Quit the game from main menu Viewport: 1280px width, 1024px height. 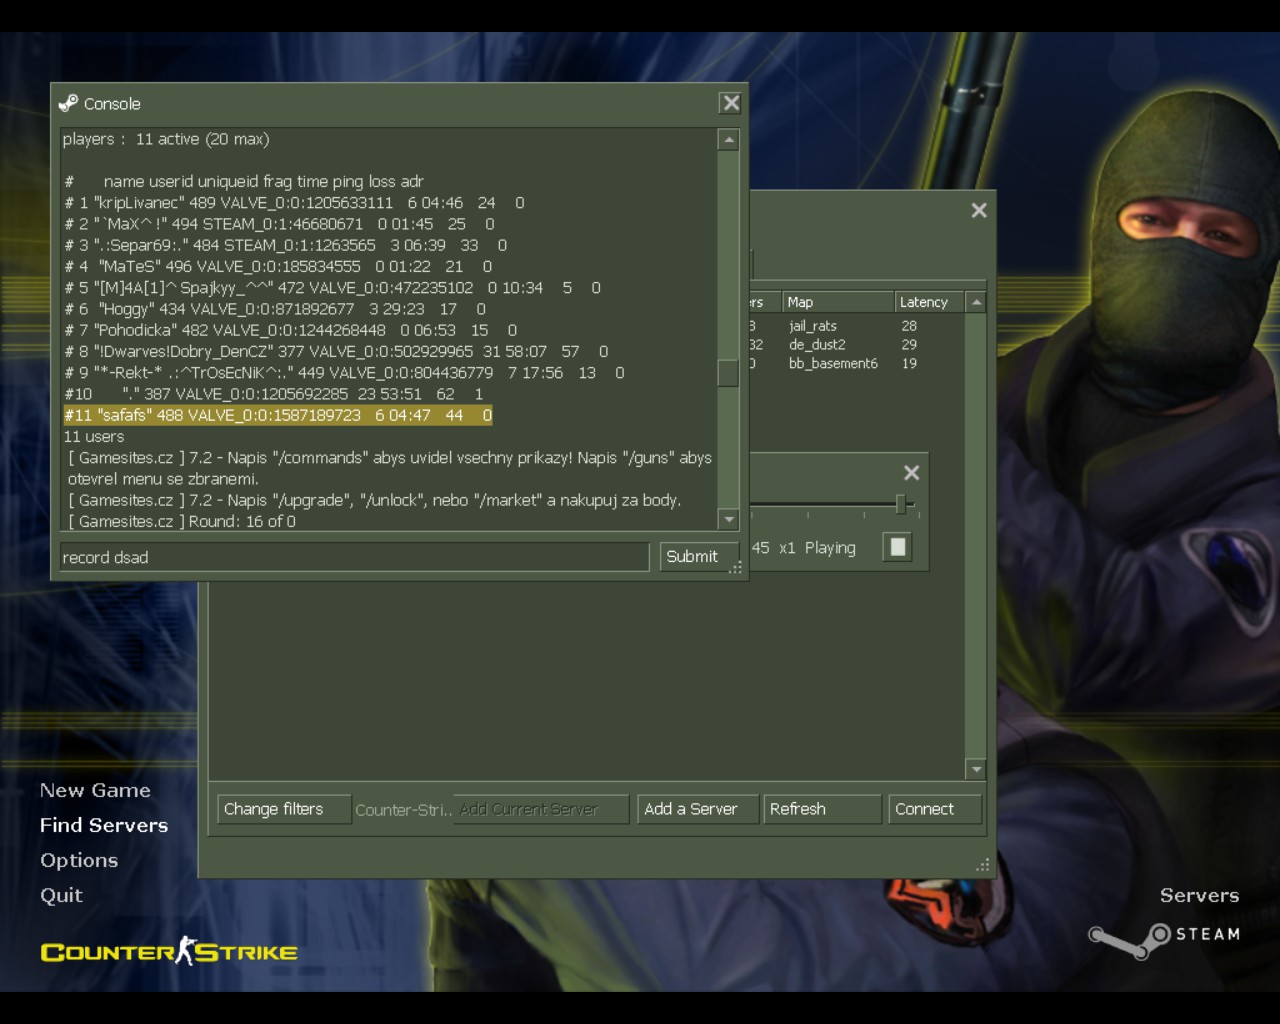61,895
